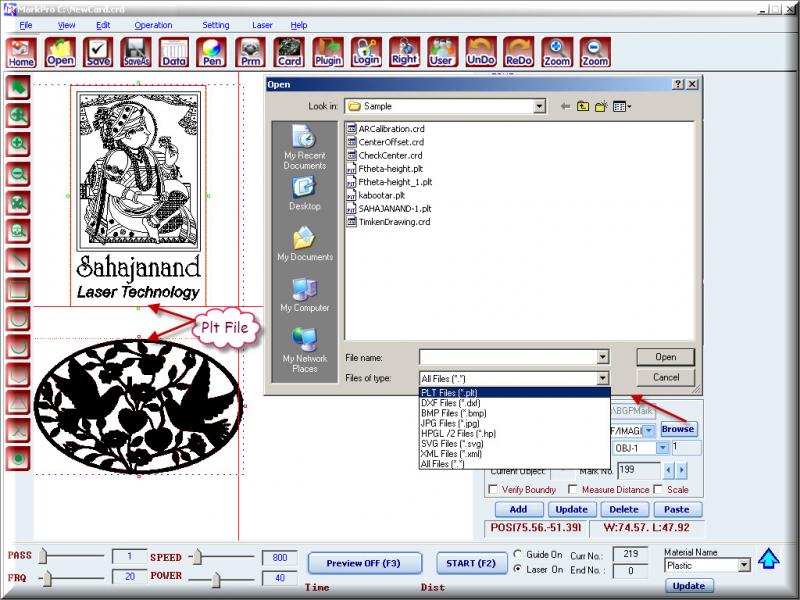Open the Data toolbar icon
The image size is (800, 600).
174,52
